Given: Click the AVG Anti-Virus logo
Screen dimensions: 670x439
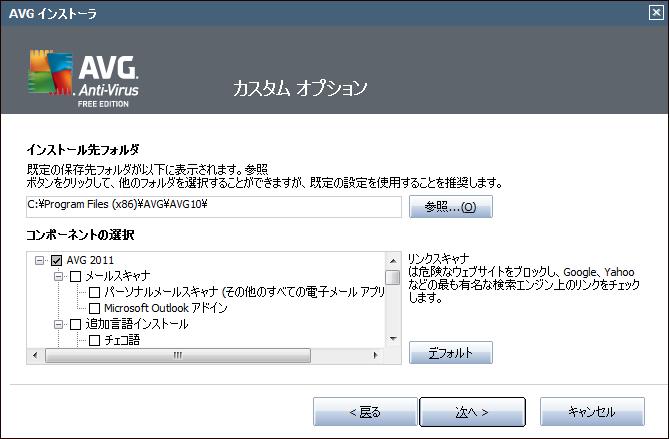Looking at the screenshot, I should (x=84, y=78).
